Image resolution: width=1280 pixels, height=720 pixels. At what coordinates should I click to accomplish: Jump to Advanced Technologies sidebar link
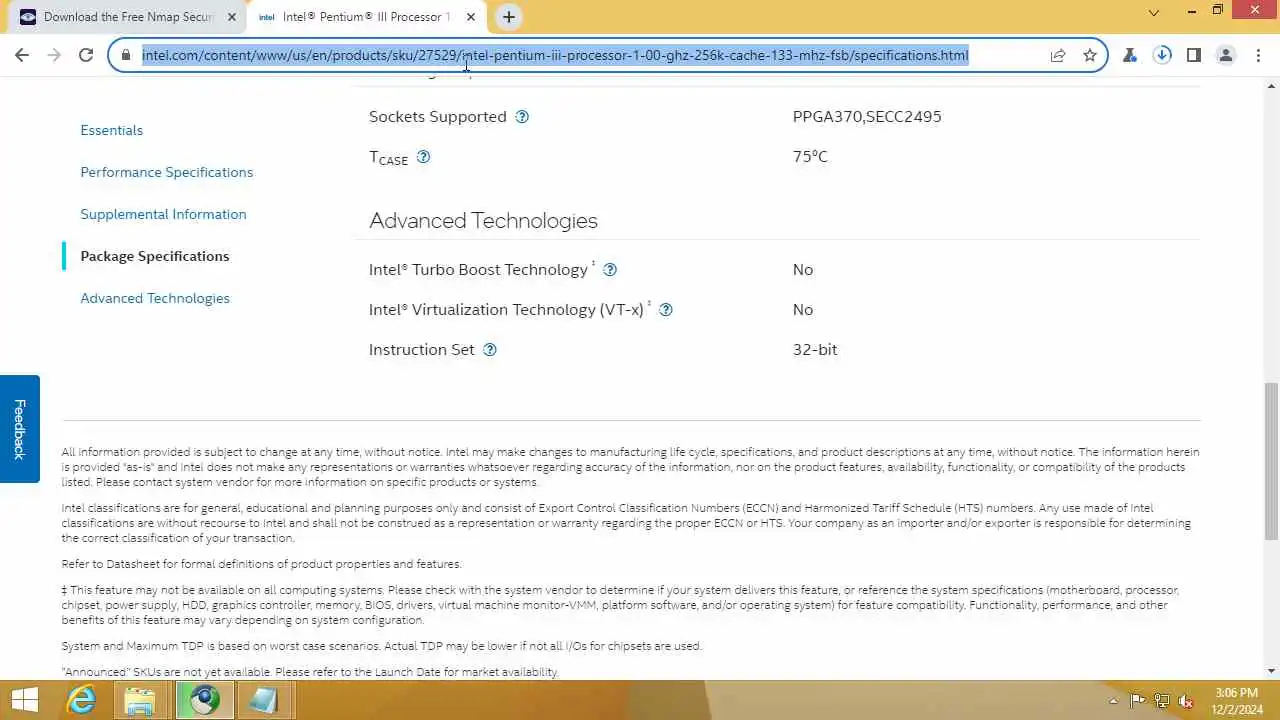[155, 298]
